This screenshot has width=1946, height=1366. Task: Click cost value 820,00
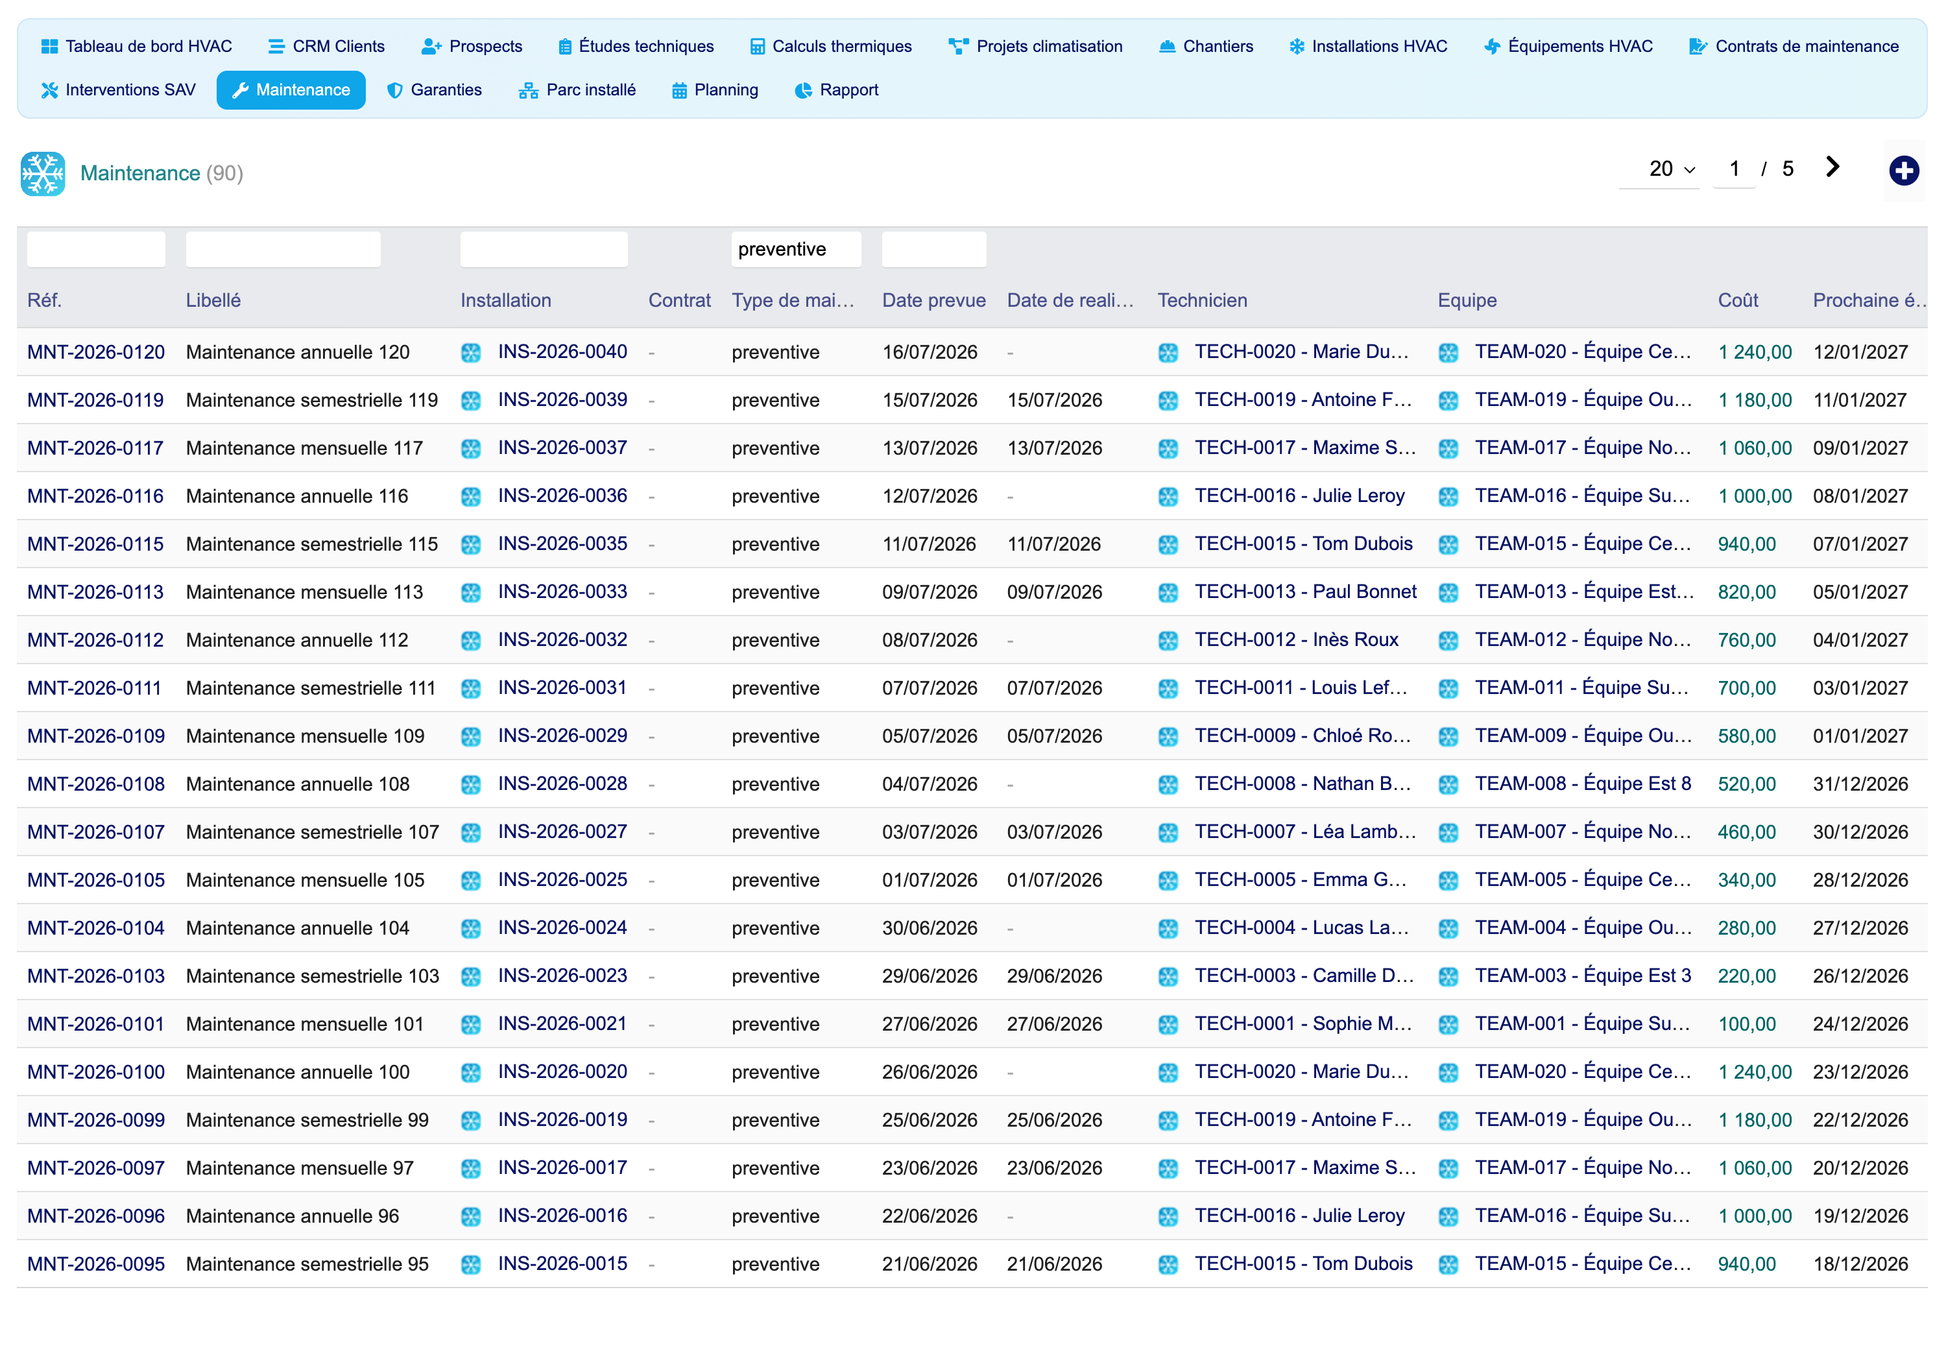pyautogui.click(x=1747, y=592)
